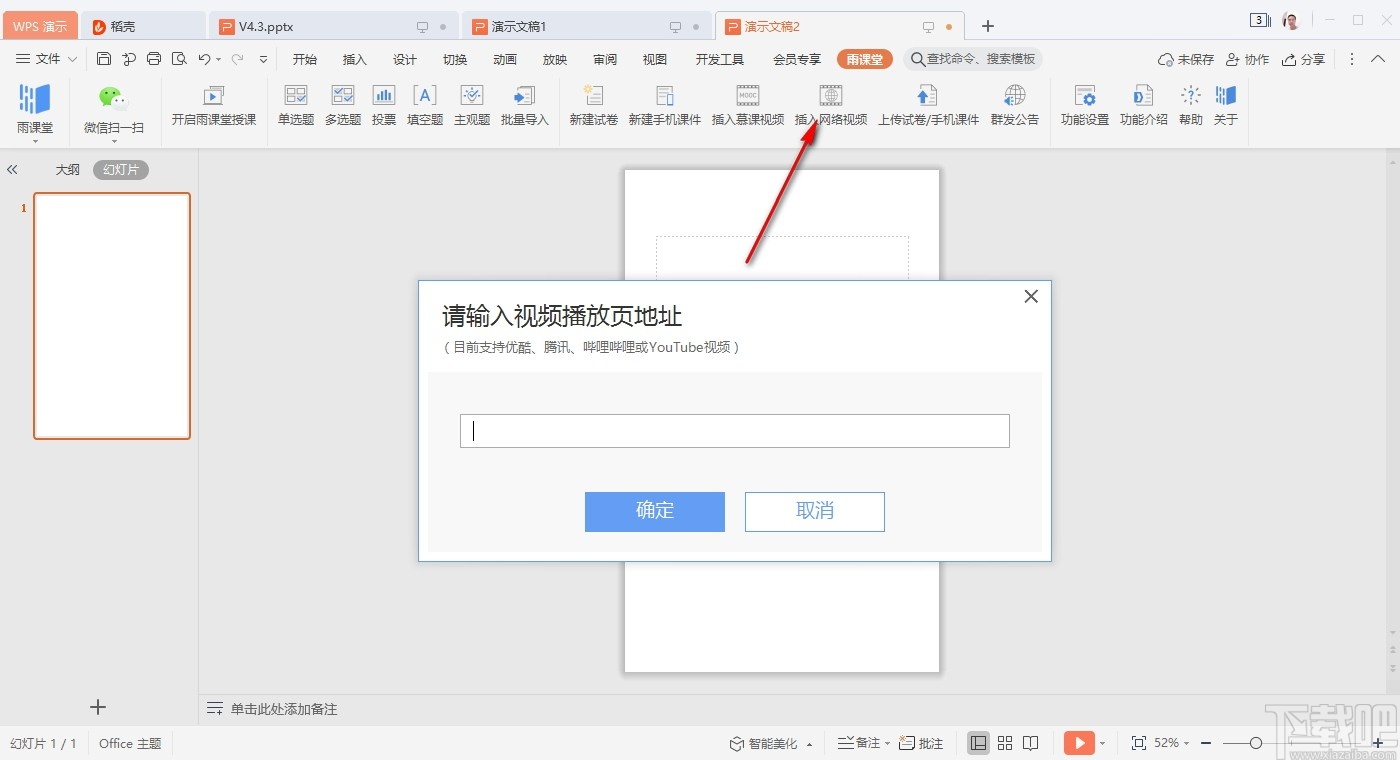Open slideshow play options dropdown arrow
The image size is (1400, 760).
pos(1103,744)
